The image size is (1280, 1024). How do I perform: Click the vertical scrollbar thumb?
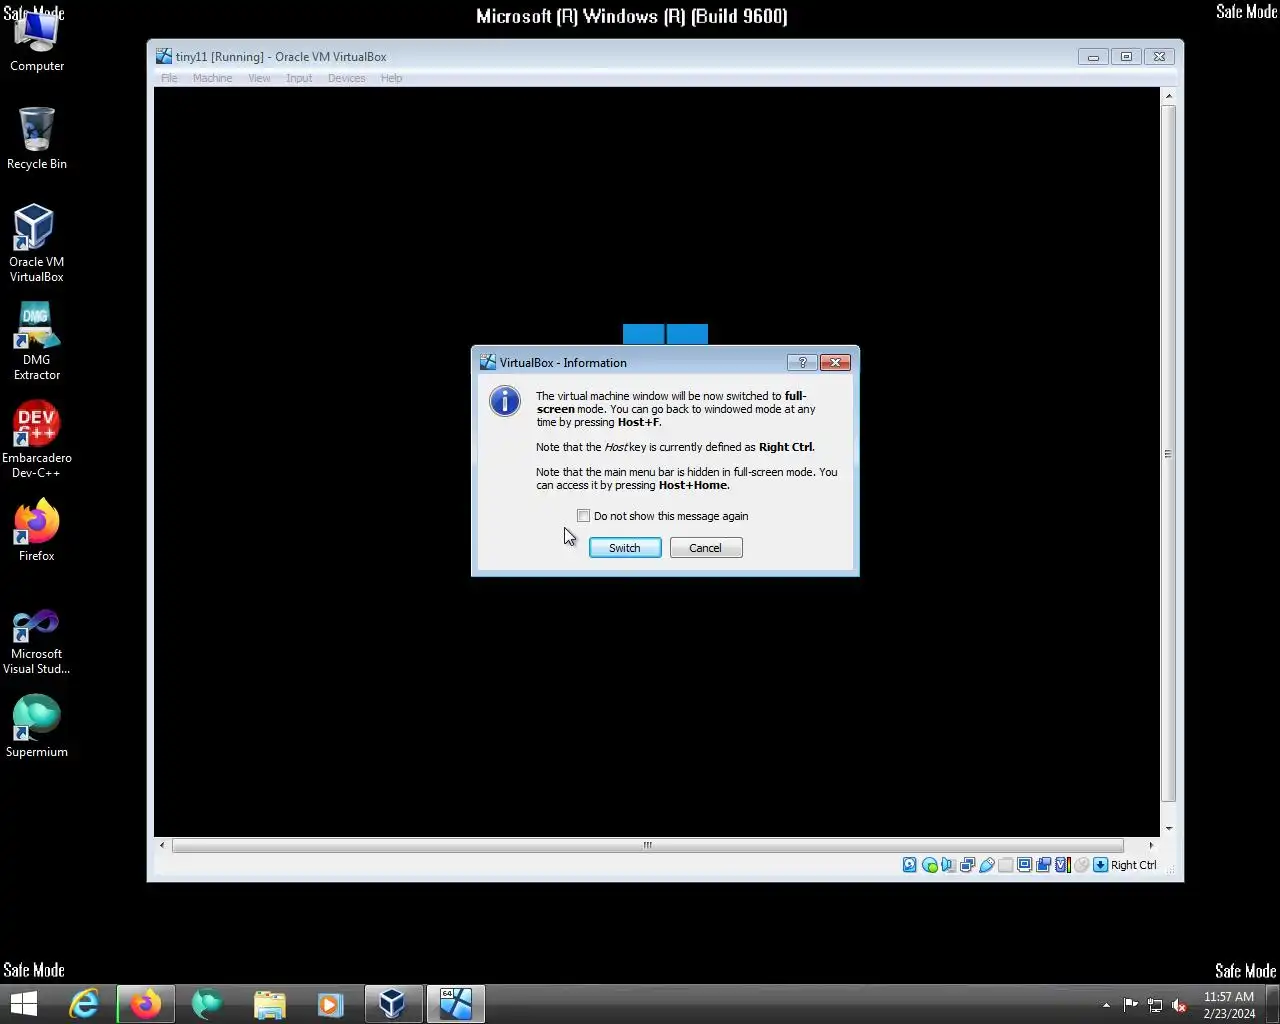tap(1168, 453)
